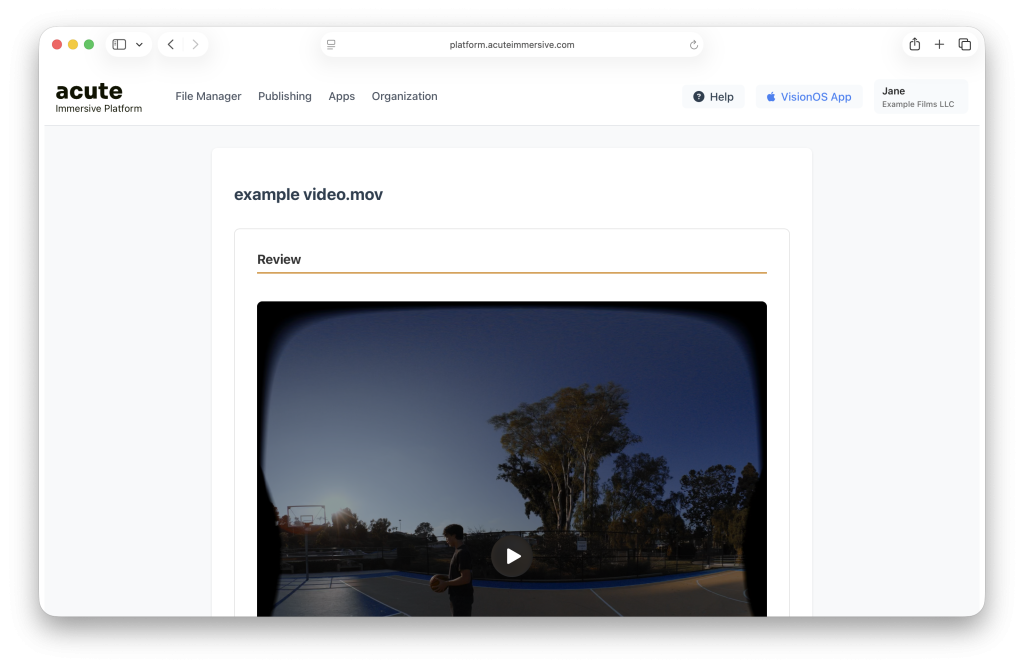The height and width of the screenshot is (668, 1024).
Task: Click the acute Immersive Platform logo
Action: coord(98,97)
